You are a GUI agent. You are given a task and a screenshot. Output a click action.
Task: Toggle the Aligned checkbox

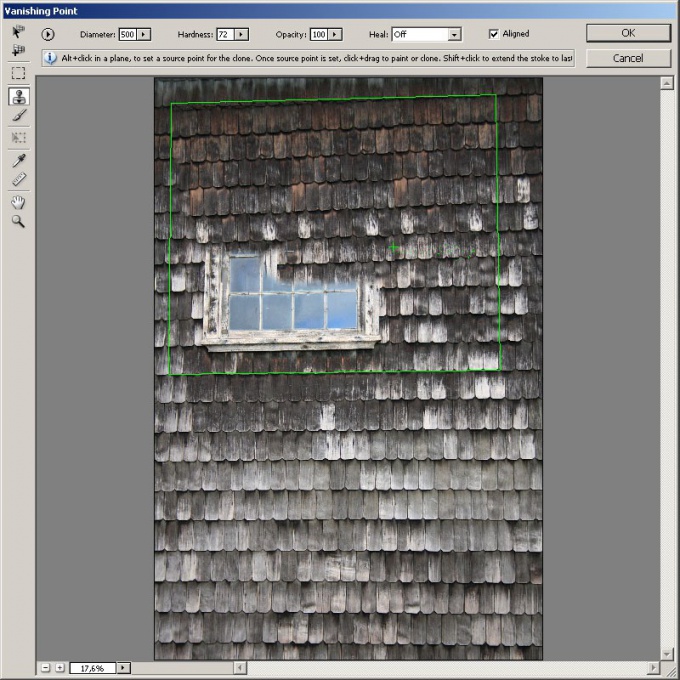(494, 34)
